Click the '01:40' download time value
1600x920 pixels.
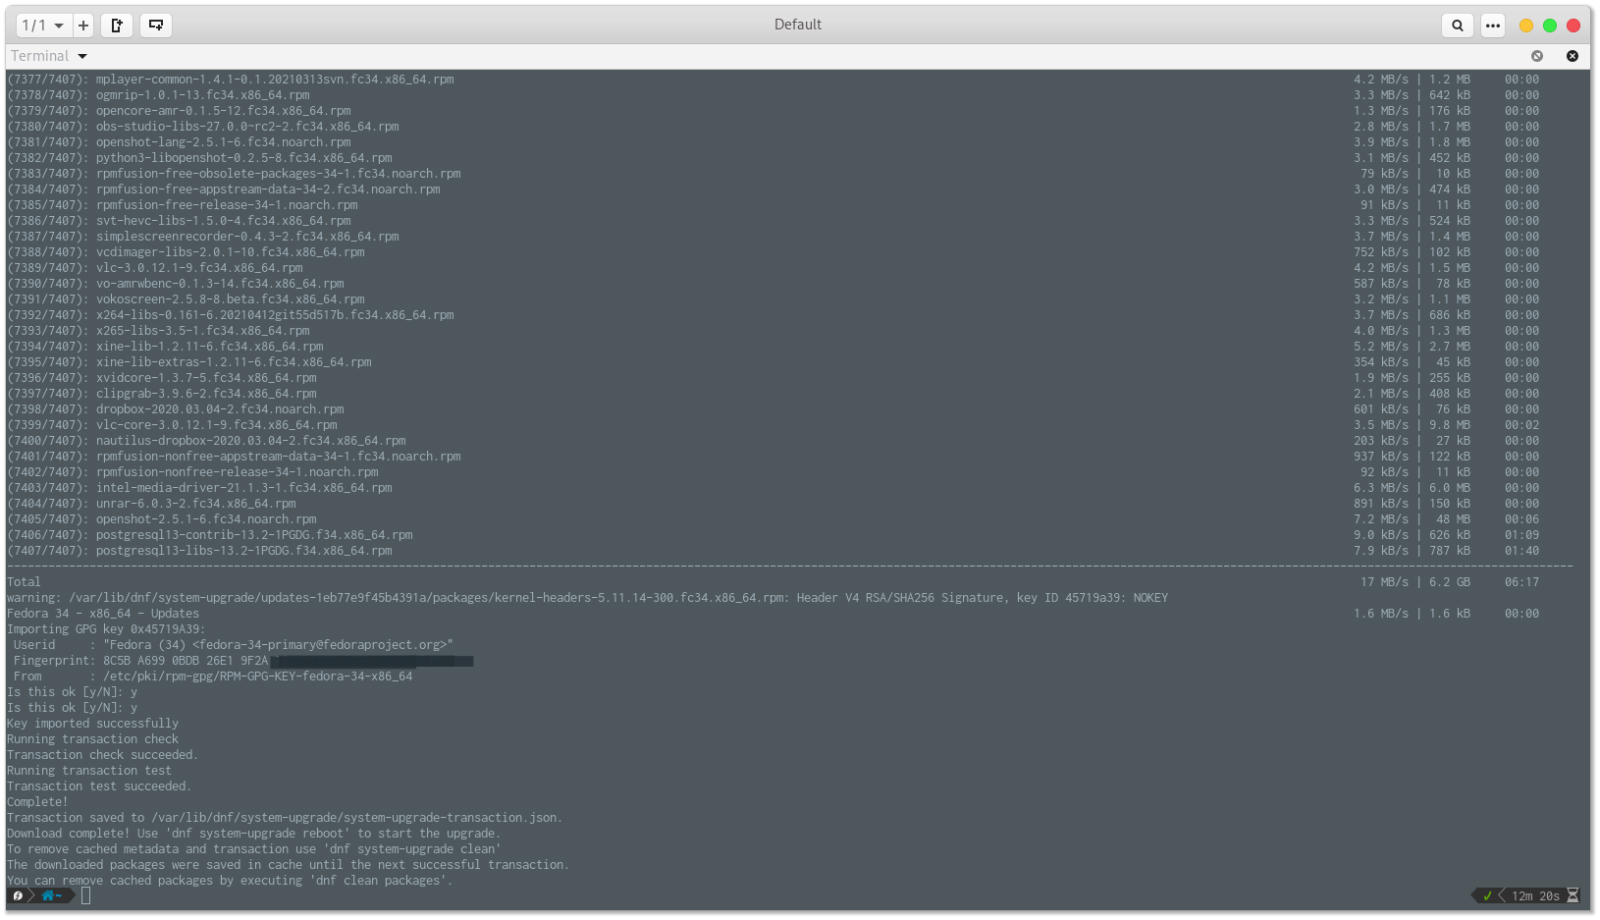click(x=1522, y=551)
